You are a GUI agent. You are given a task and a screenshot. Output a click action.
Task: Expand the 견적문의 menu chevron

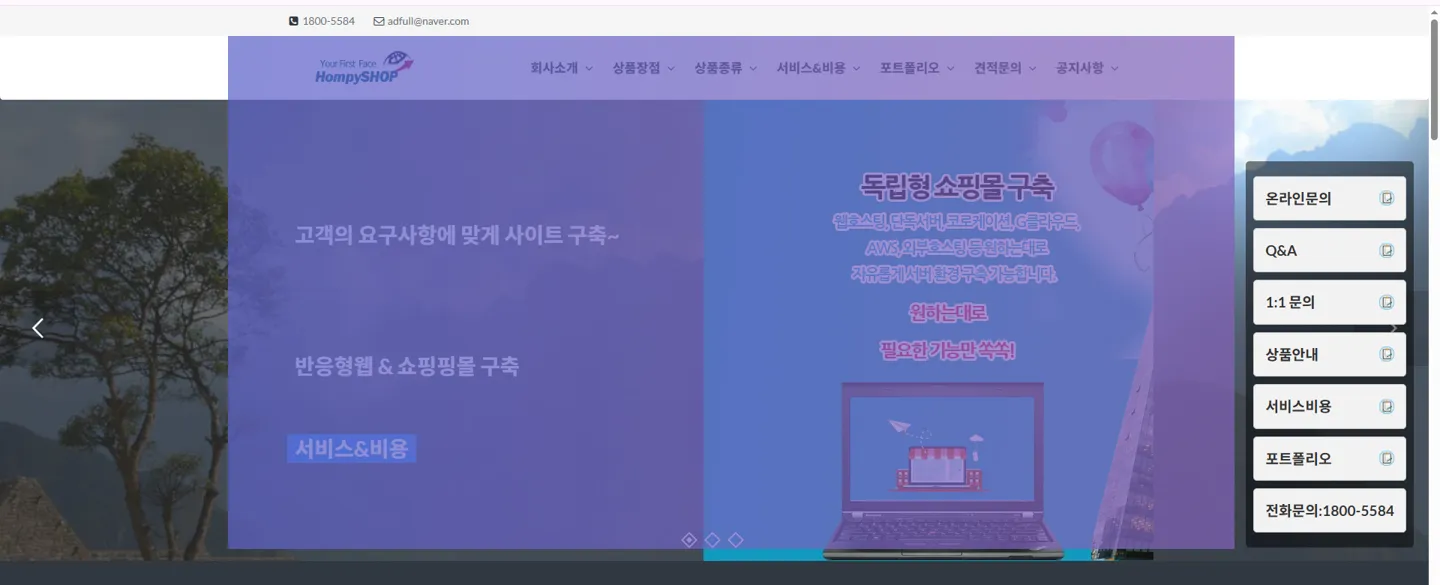(1033, 69)
